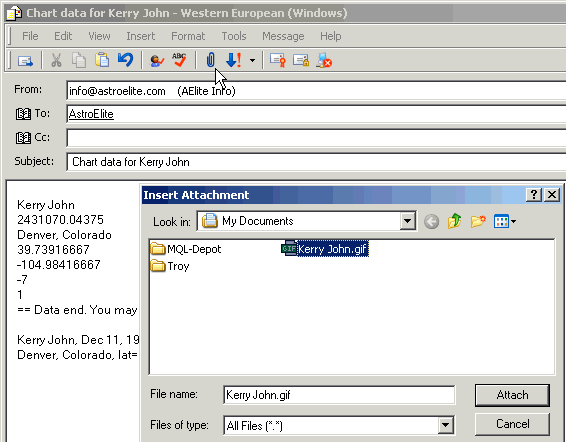This screenshot has height=442, width=566.
Task: Click the Check Names icon
Action: pyautogui.click(x=157, y=60)
